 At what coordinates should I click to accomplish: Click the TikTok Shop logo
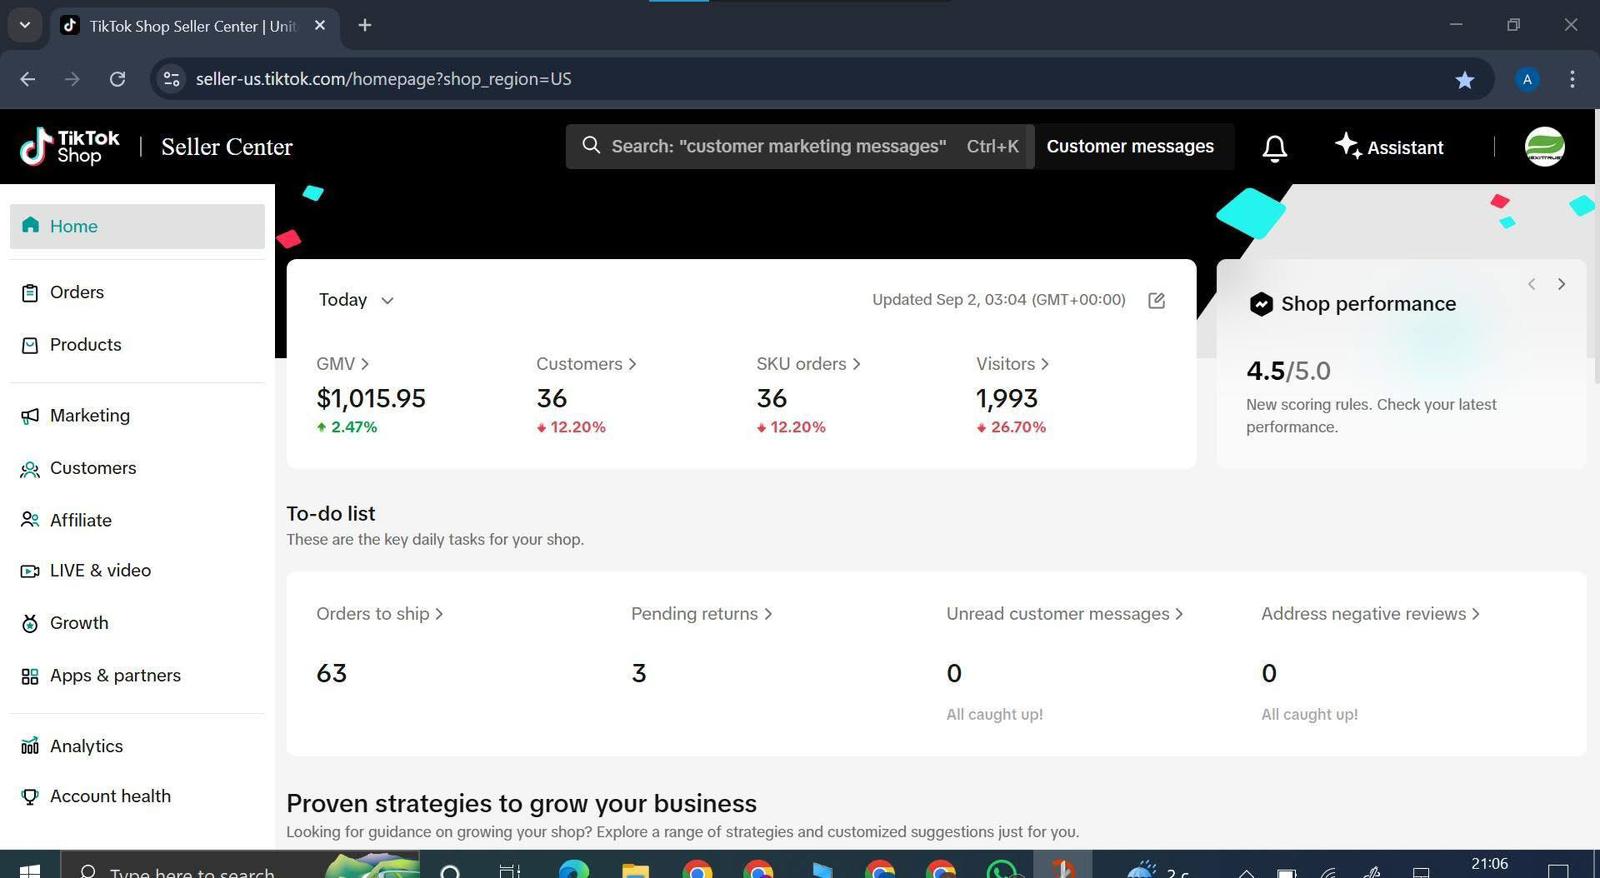pos(70,147)
